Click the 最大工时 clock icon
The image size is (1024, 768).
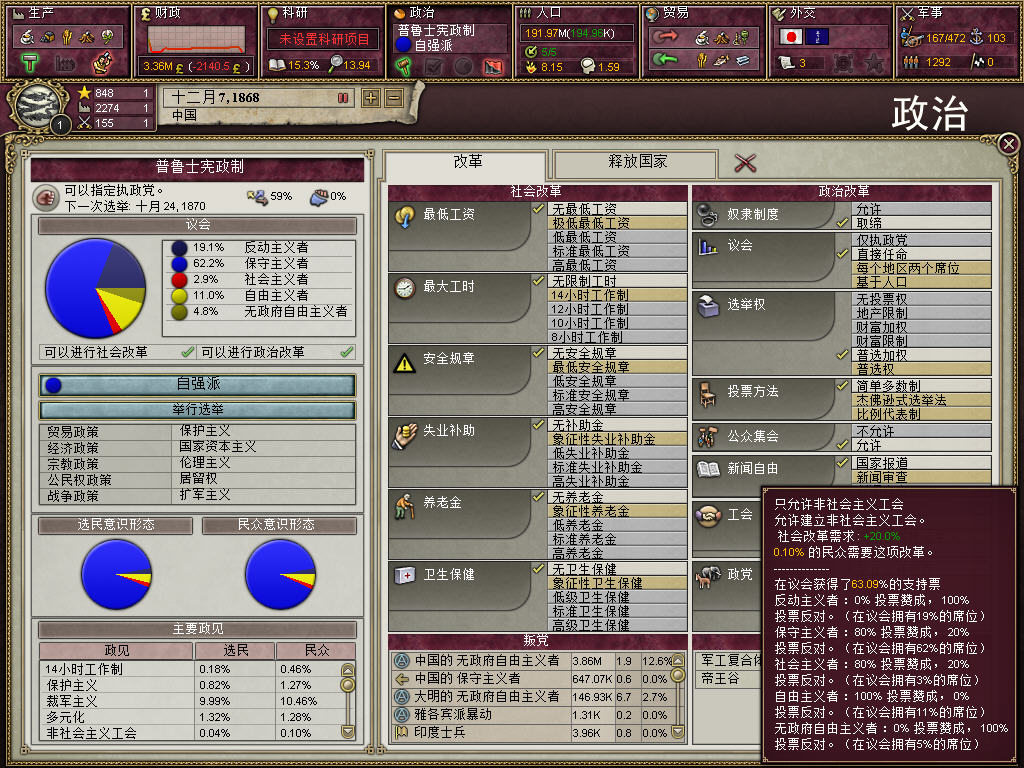tap(405, 287)
